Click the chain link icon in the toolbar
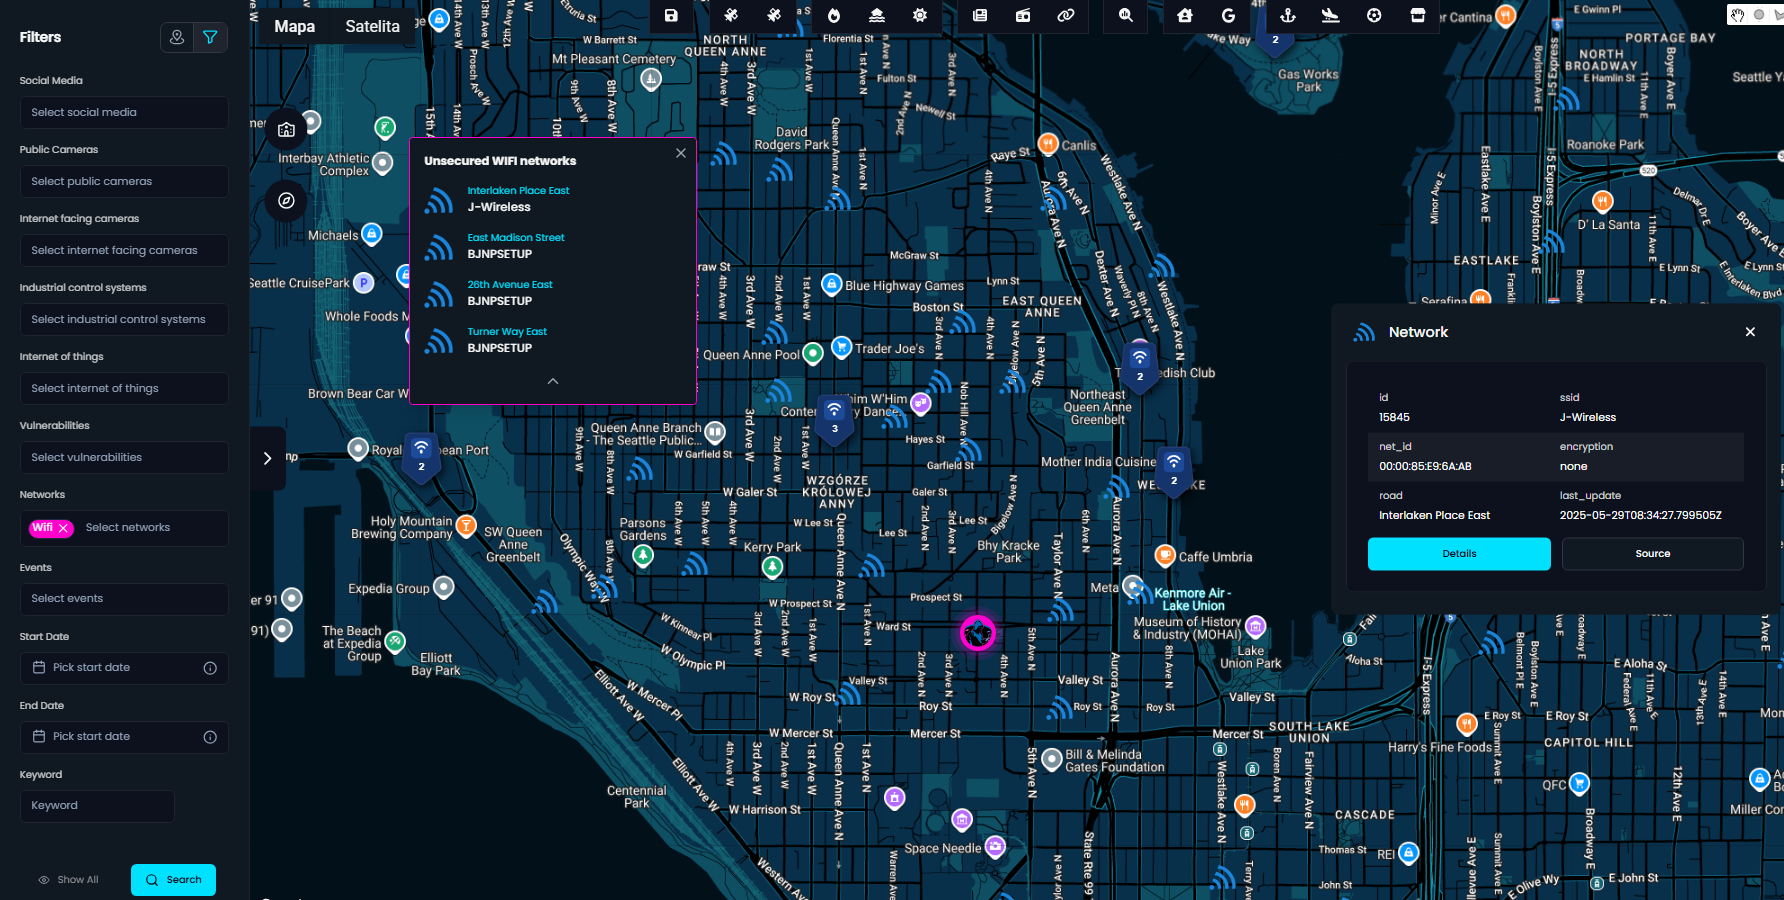The image size is (1784, 900). click(1066, 15)
